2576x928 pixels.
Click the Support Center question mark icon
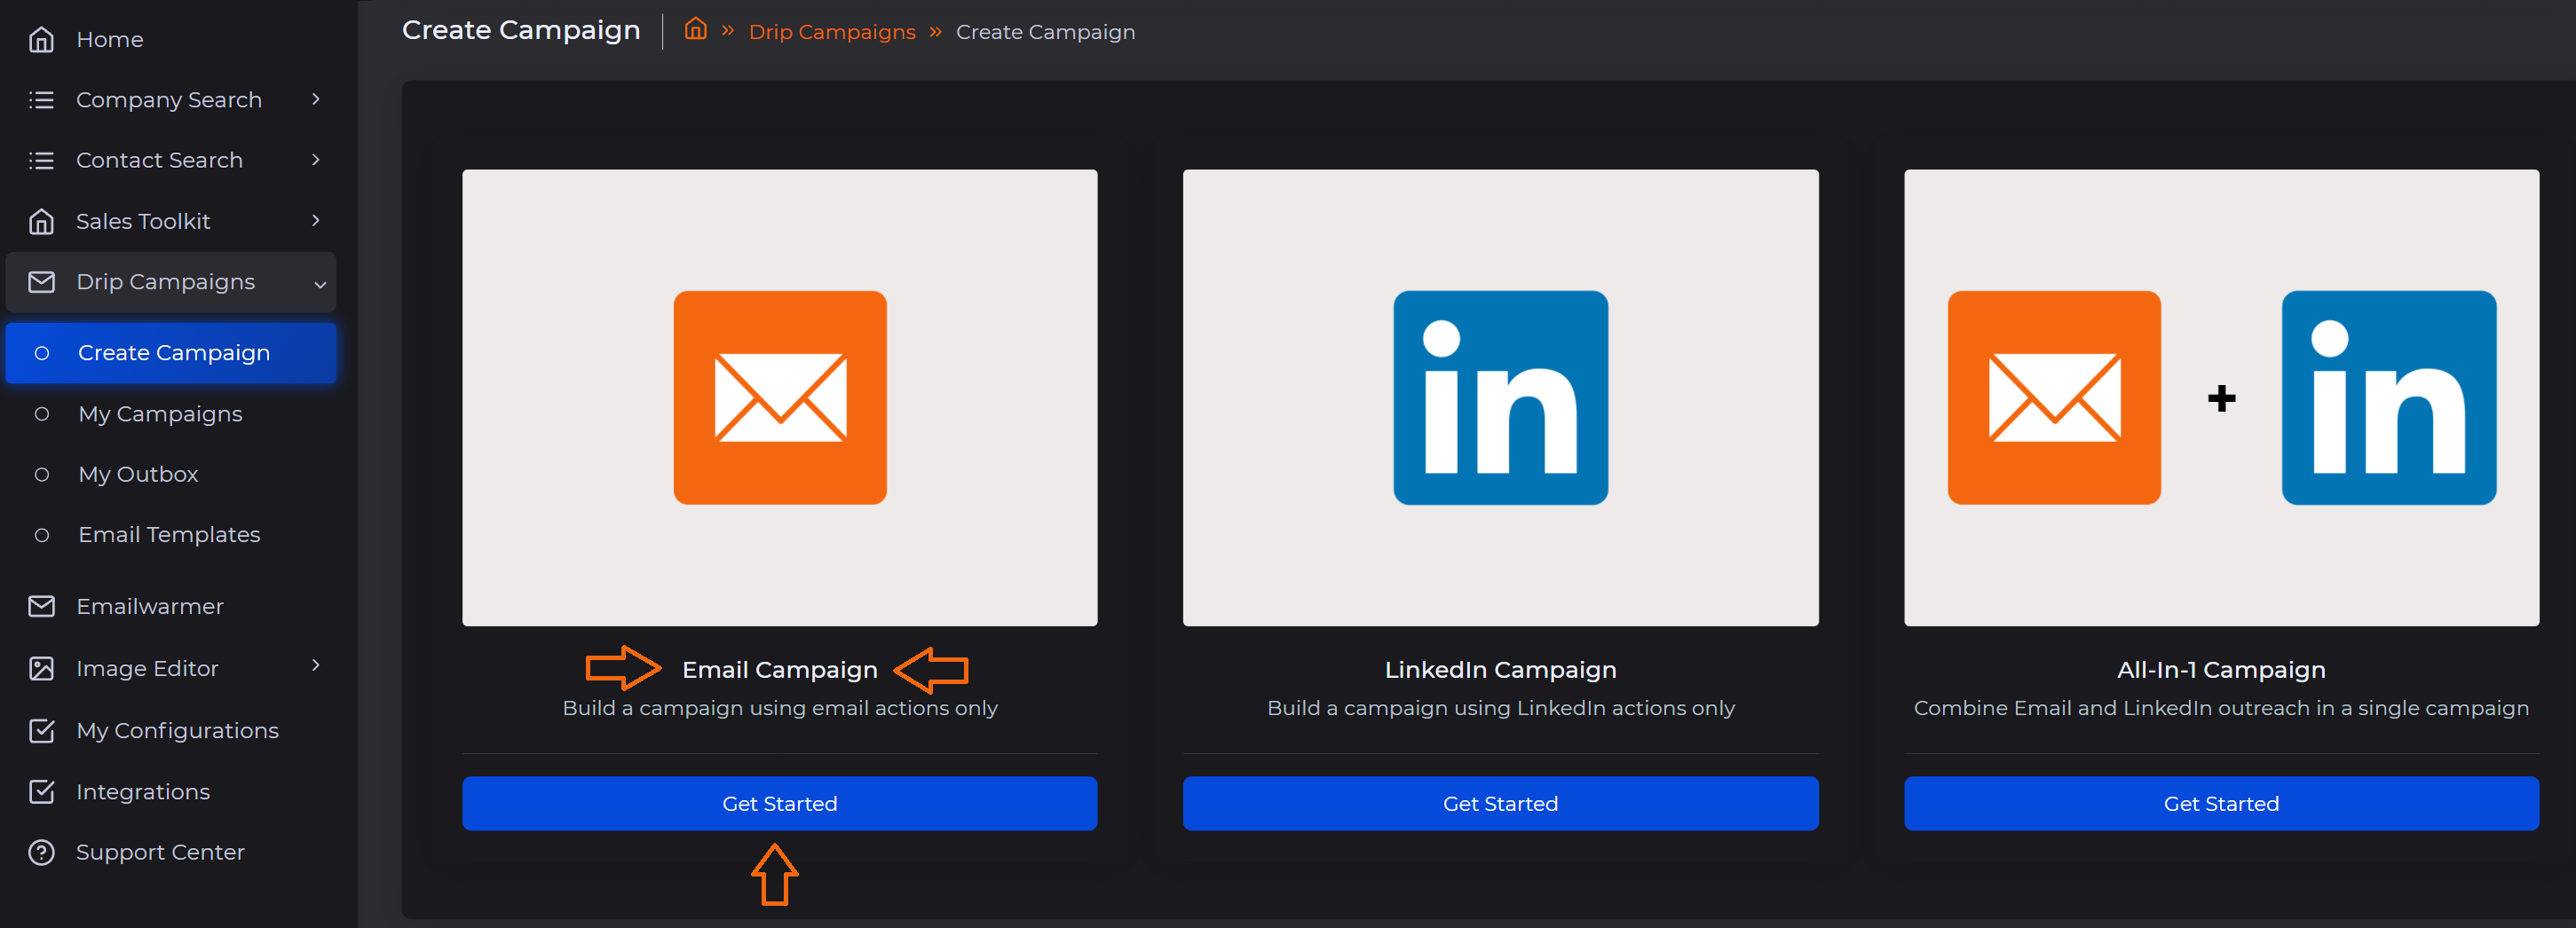point(41,852)
